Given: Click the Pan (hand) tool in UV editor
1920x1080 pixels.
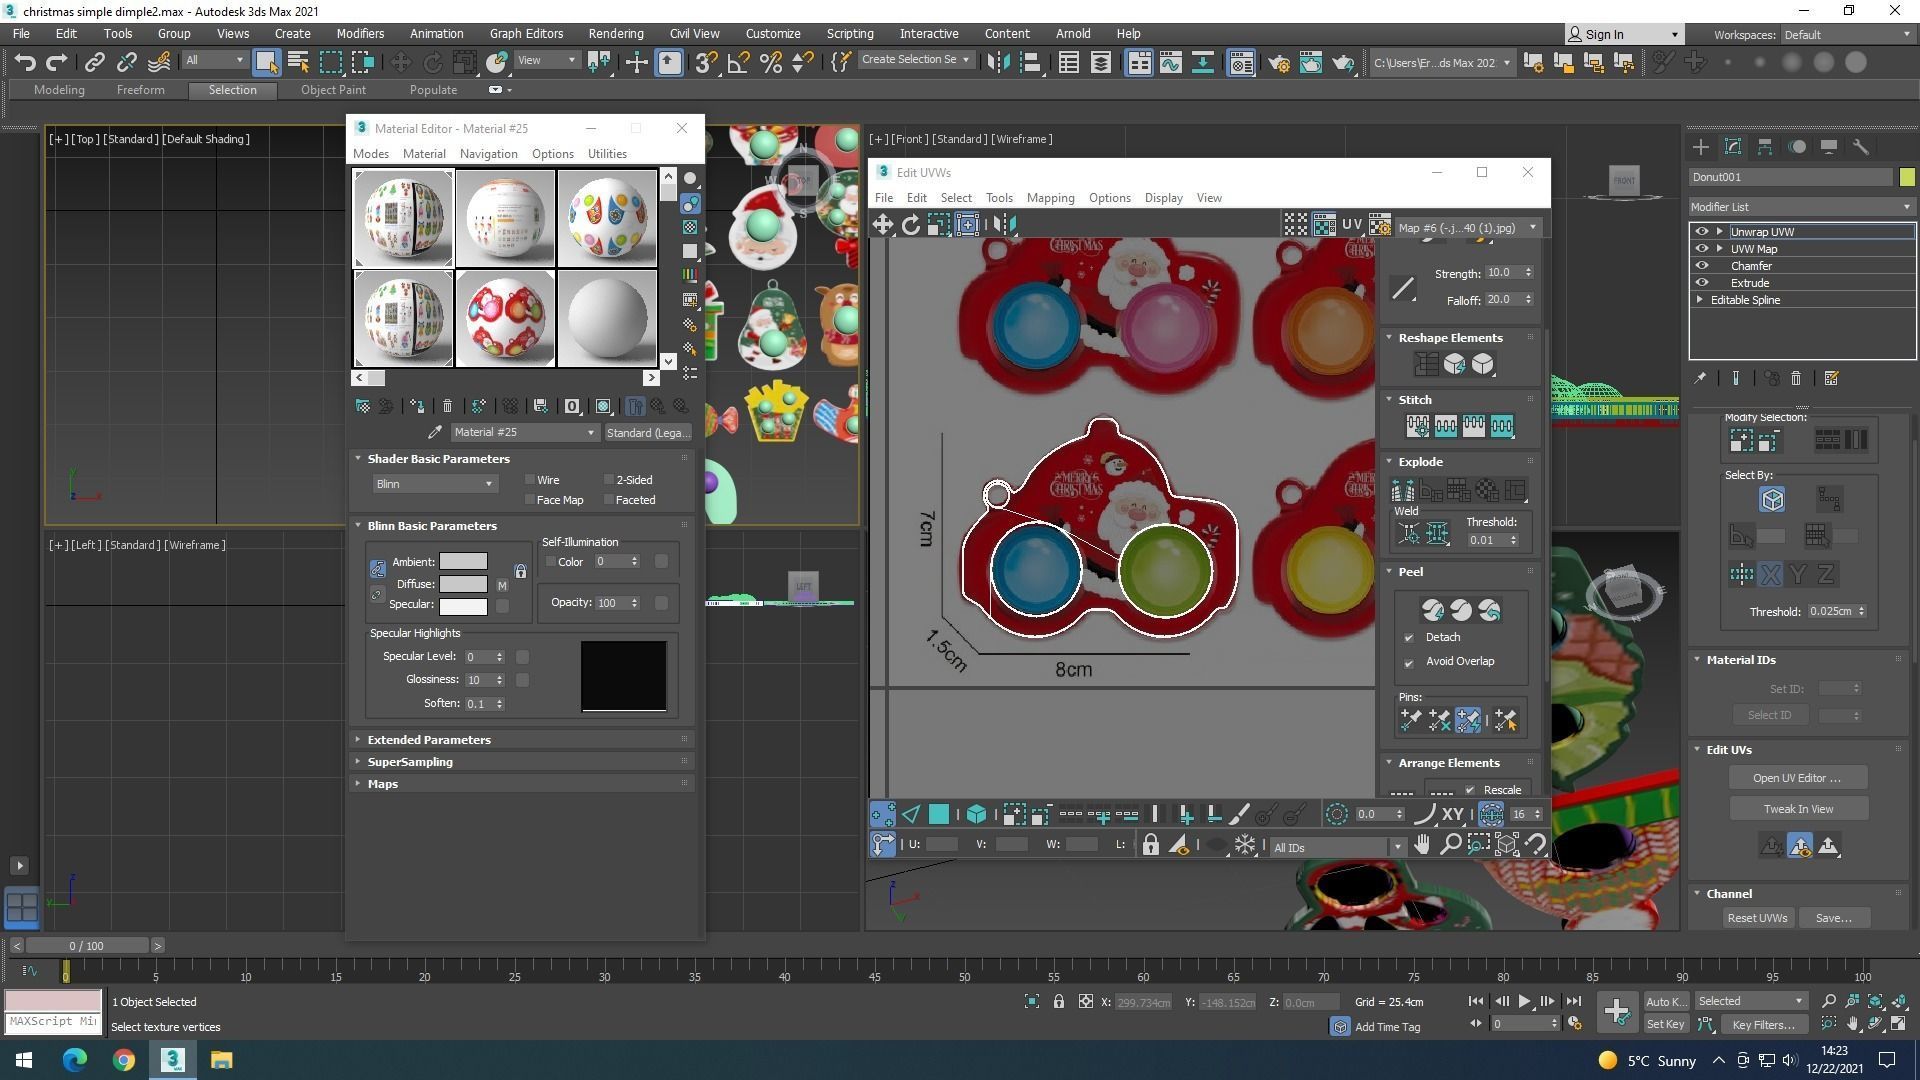Looking at the screenshot, I should pos(1421,846).
